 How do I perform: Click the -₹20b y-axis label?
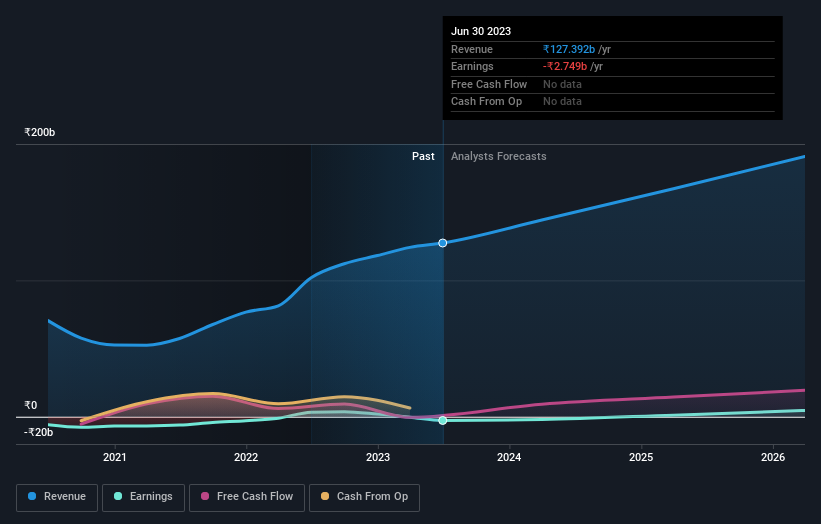[x=38, y=432]
